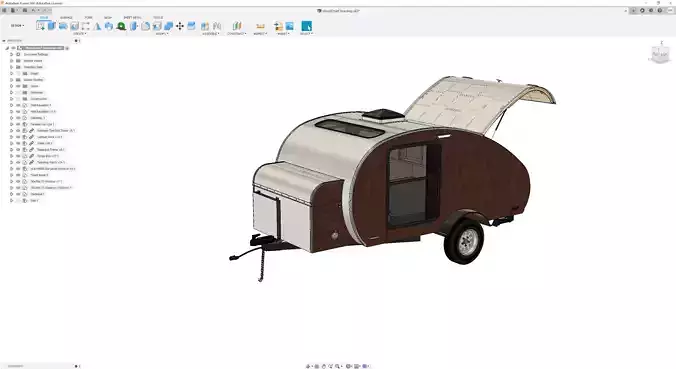Toggle visibility of Sketches folder
Image resolution: width=676 pixels, height=369 pixels.
[x=19, y=92]
